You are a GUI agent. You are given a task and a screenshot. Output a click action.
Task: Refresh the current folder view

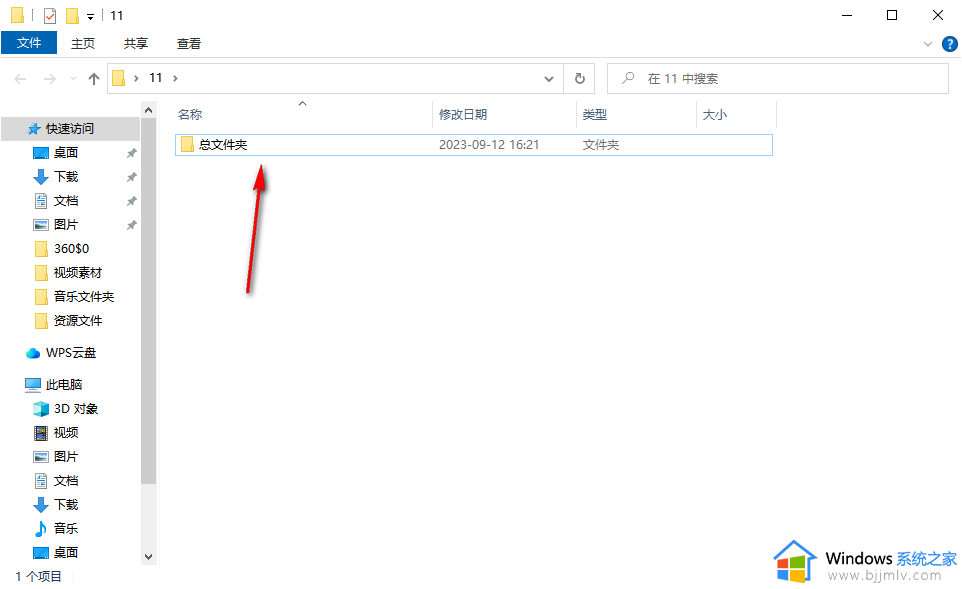pos(579,79)
